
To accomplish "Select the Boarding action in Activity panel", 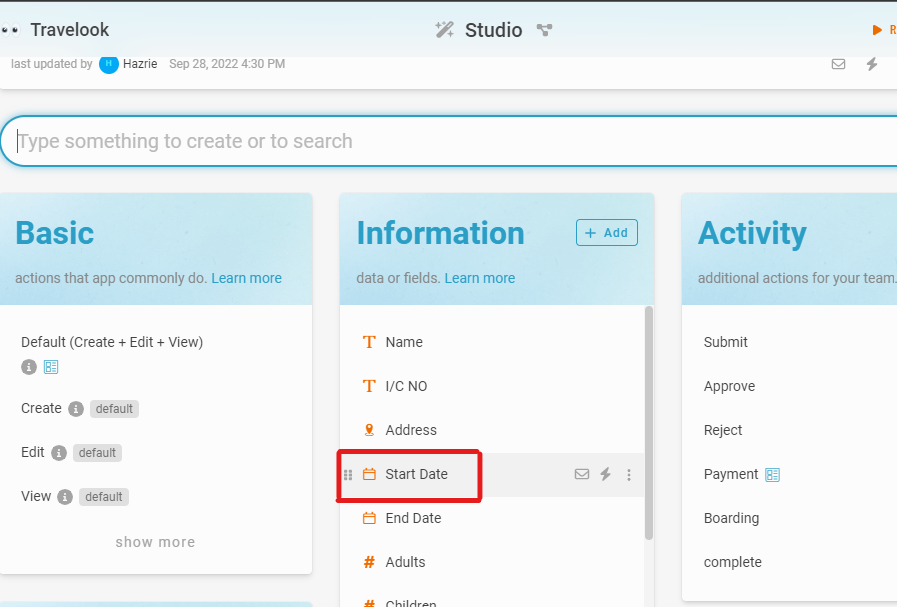I will tap(731, 518).
